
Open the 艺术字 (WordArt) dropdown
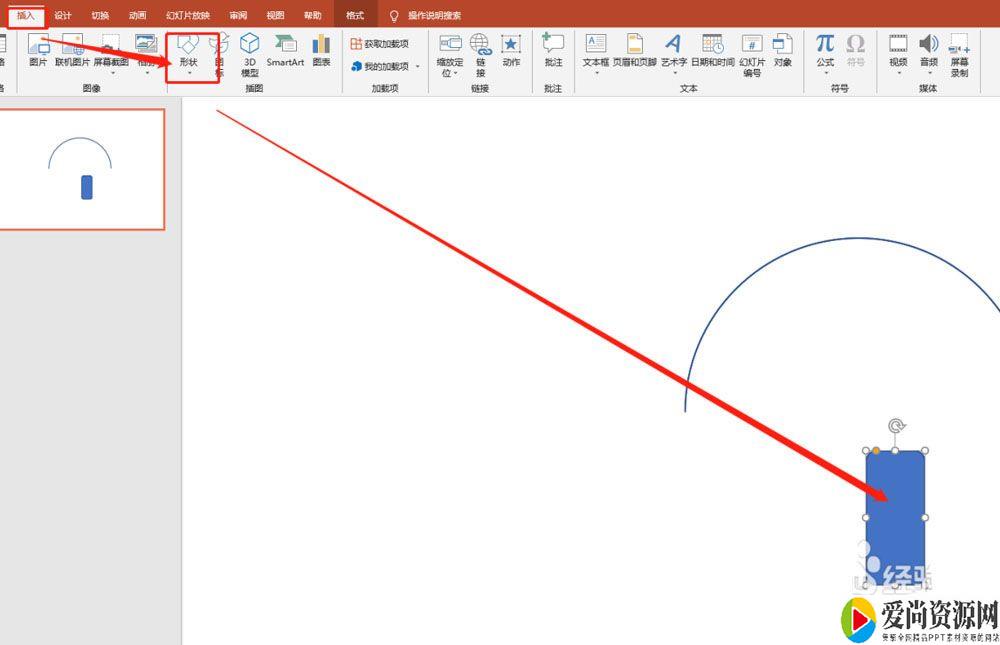click(674, 73)
